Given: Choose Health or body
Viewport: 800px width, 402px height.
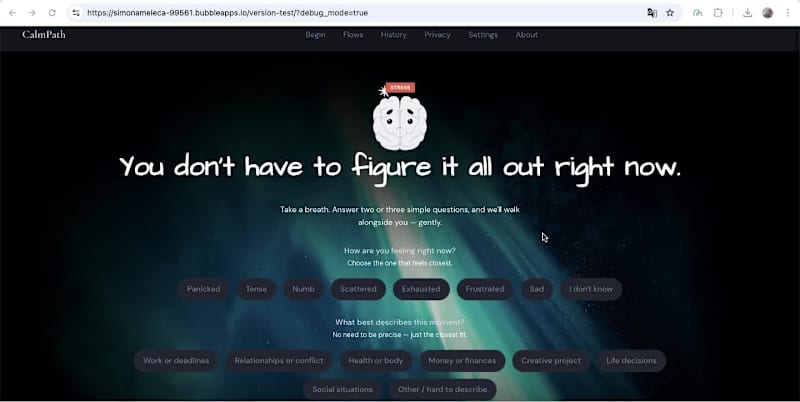Looking at the screenshot, I should [x=376, y=361].
